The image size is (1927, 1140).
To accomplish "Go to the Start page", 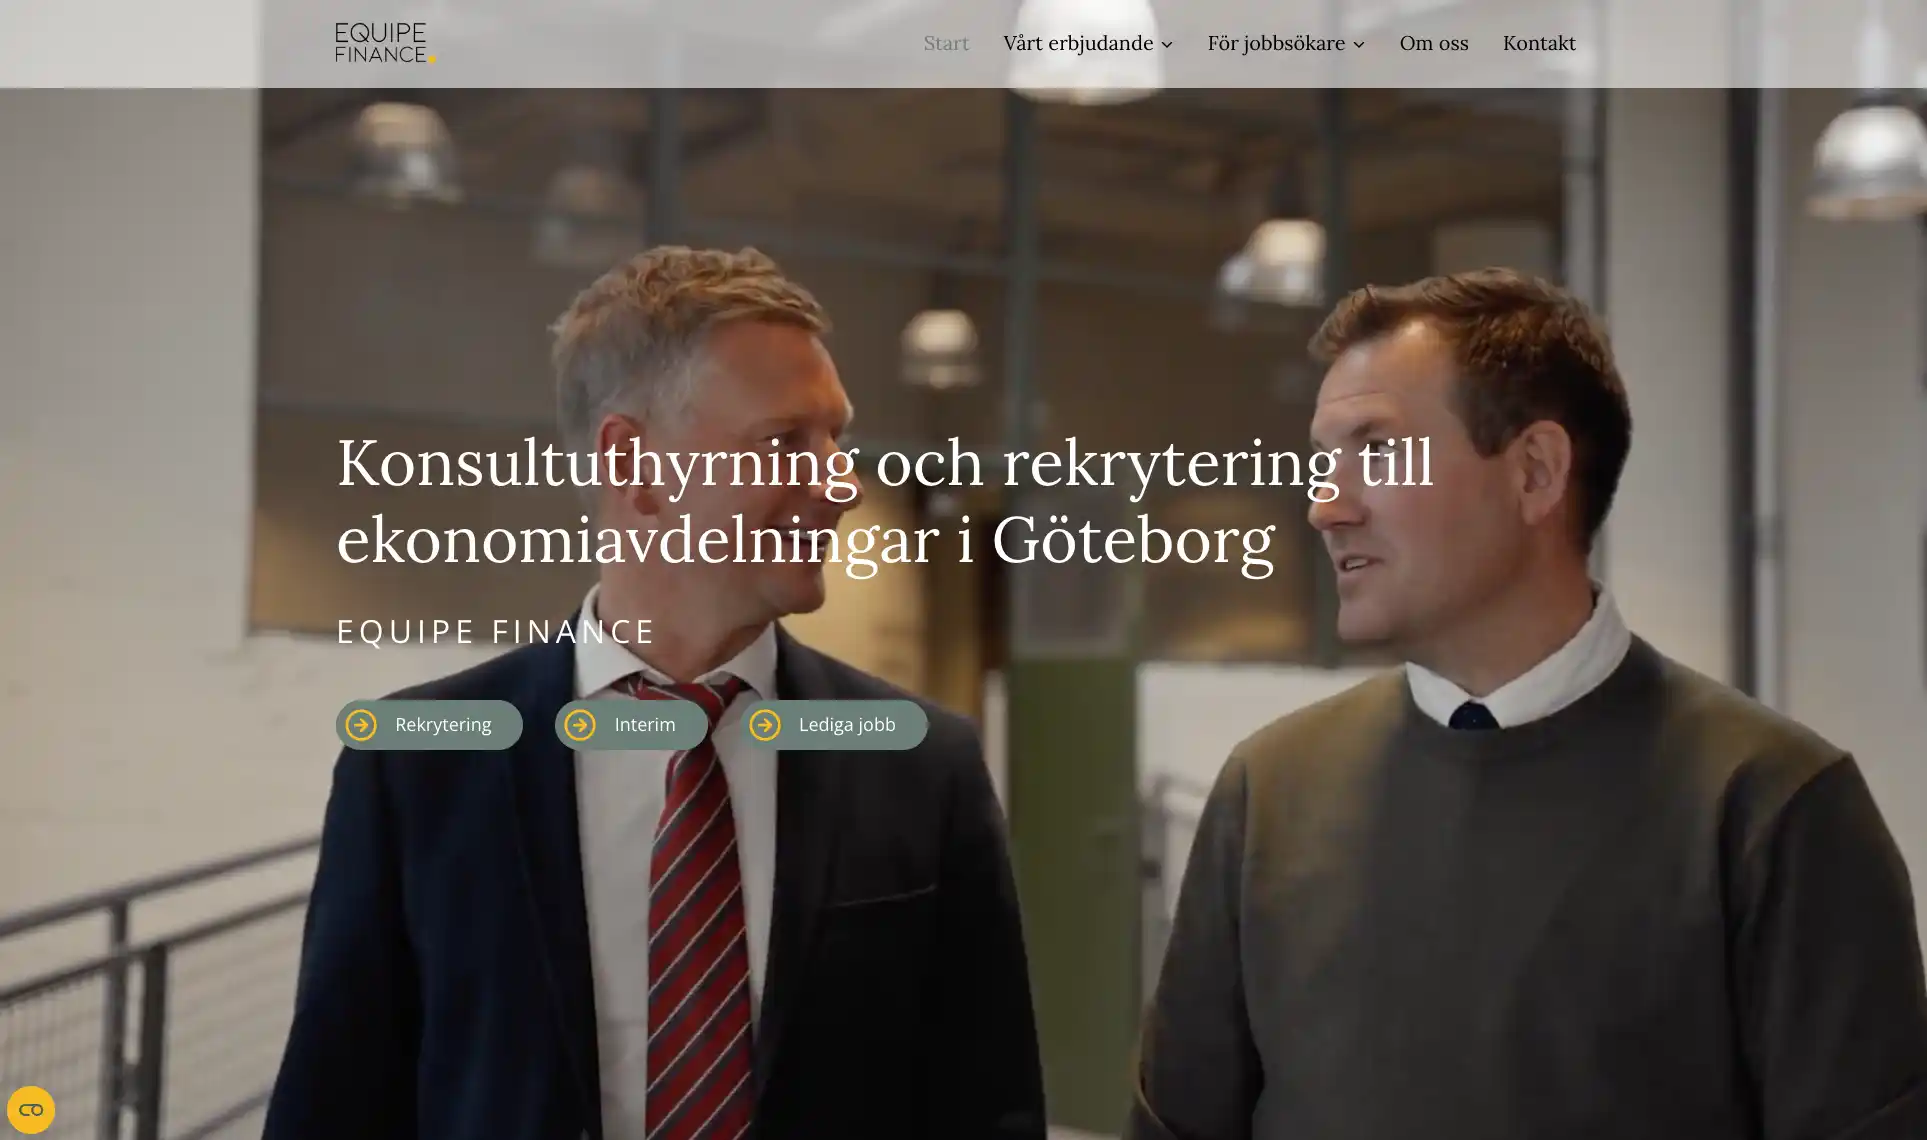I will pos(946,43).
